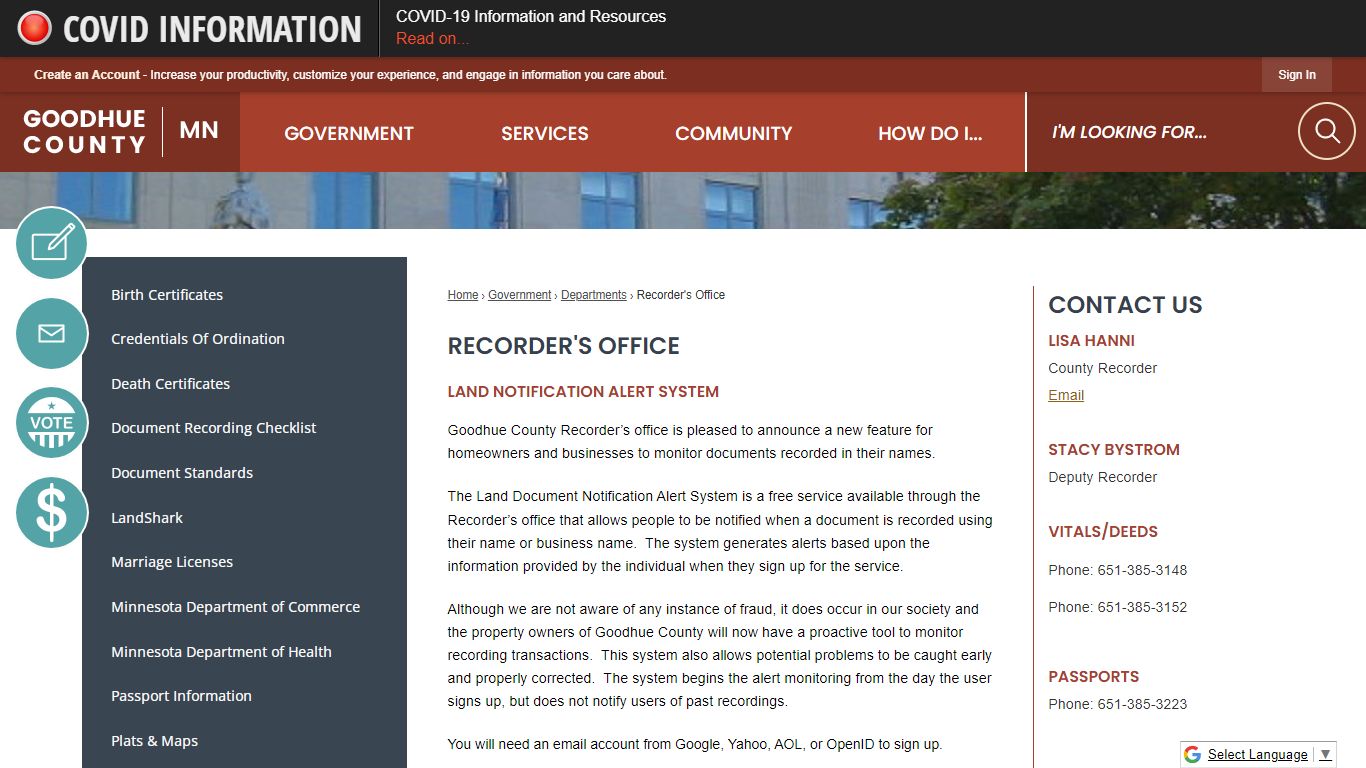
Task: Click phone number 651-385-3148
Action: [x=1142, y=570]
